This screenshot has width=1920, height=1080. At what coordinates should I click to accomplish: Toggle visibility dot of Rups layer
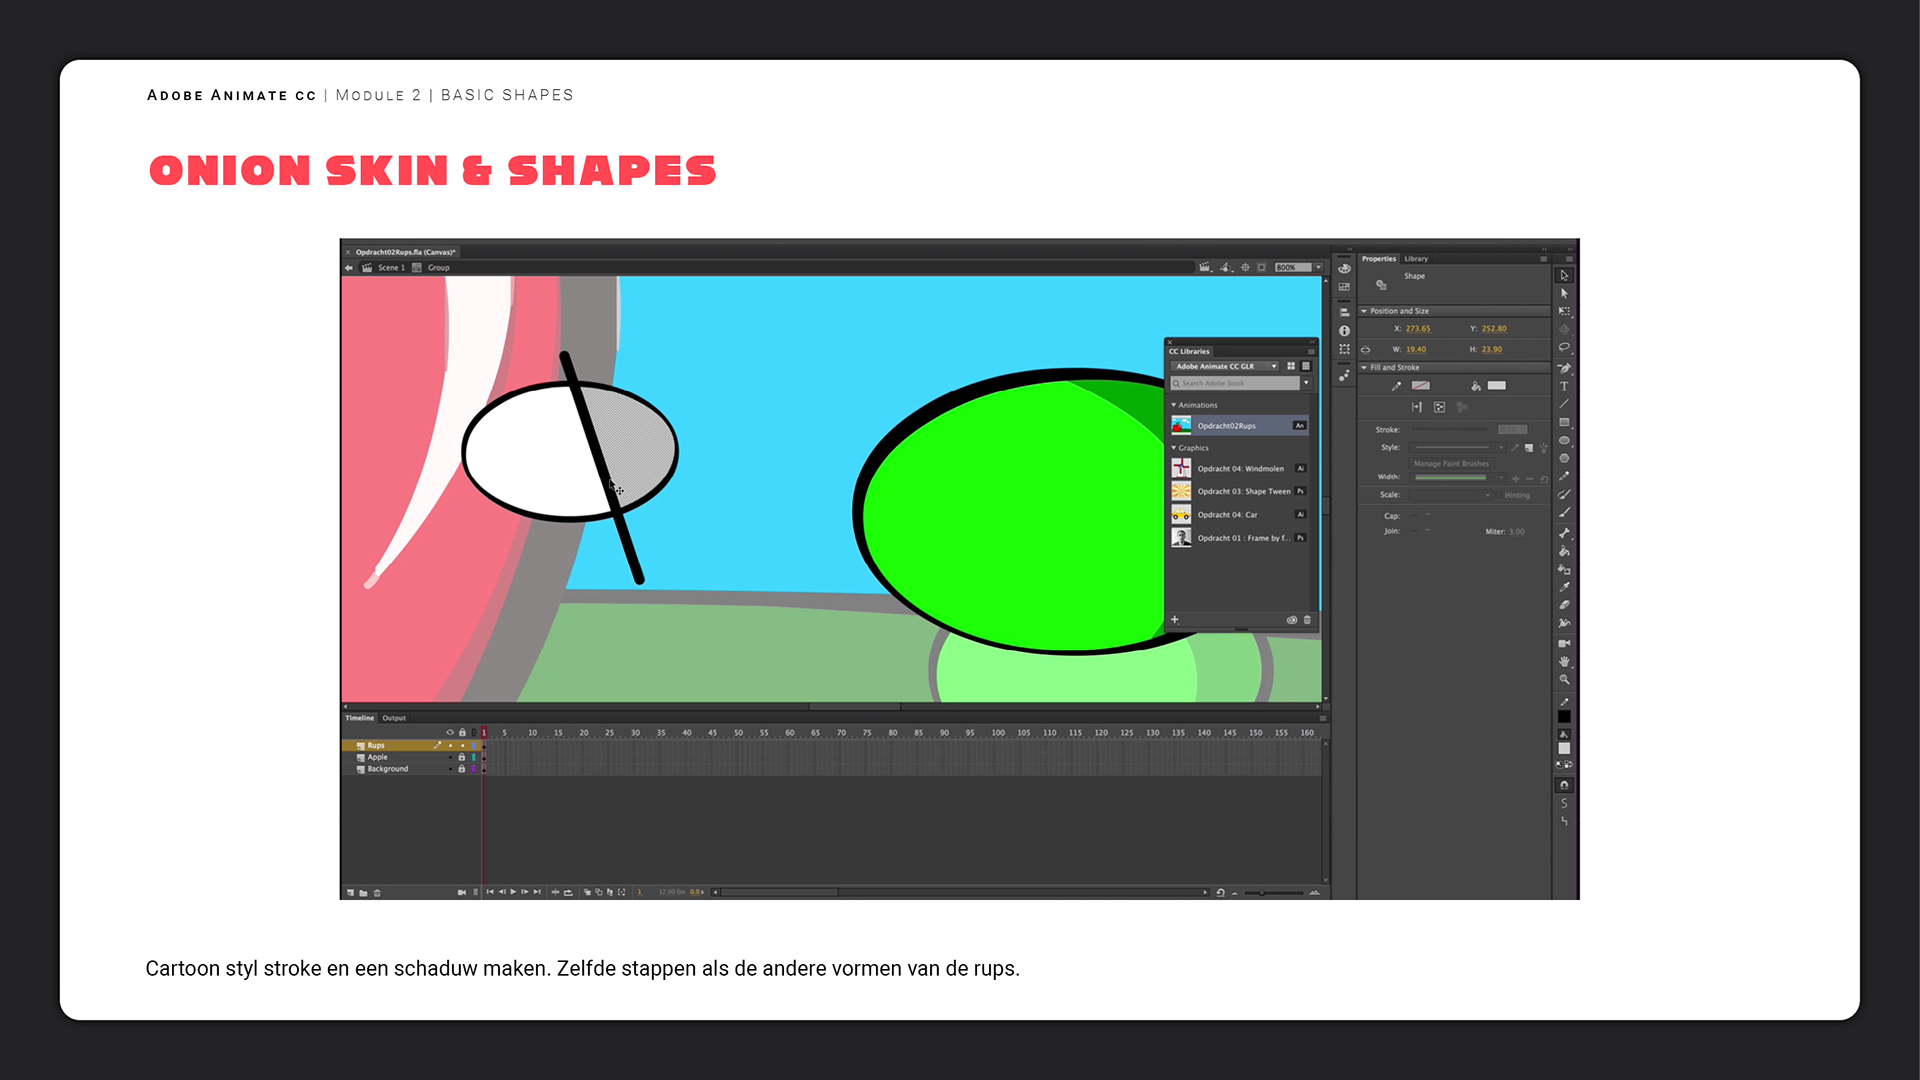(x=450, y=746)
